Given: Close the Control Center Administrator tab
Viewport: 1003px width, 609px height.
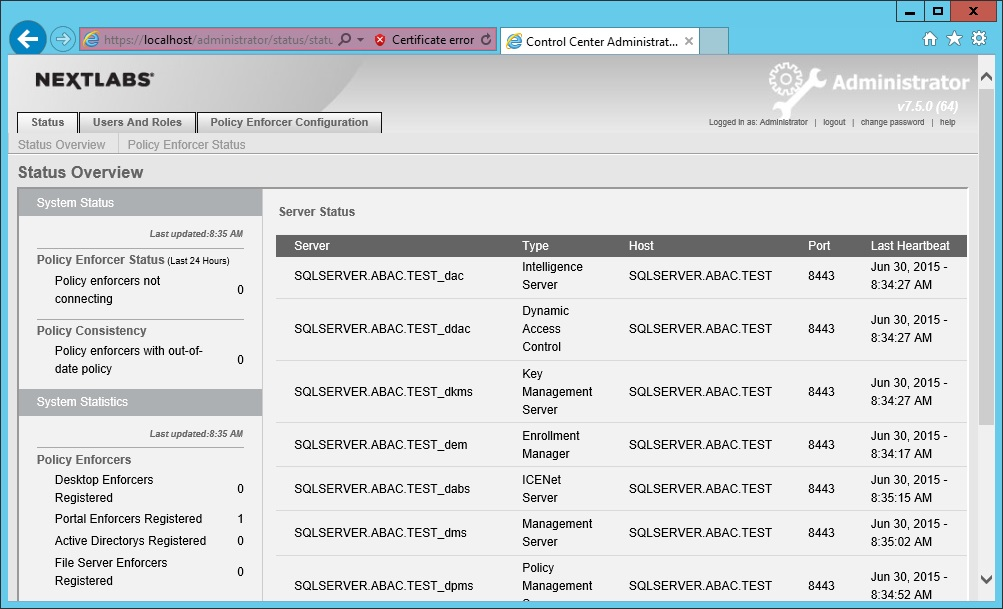Looking at the screenshot, I should tap(688, 42).
